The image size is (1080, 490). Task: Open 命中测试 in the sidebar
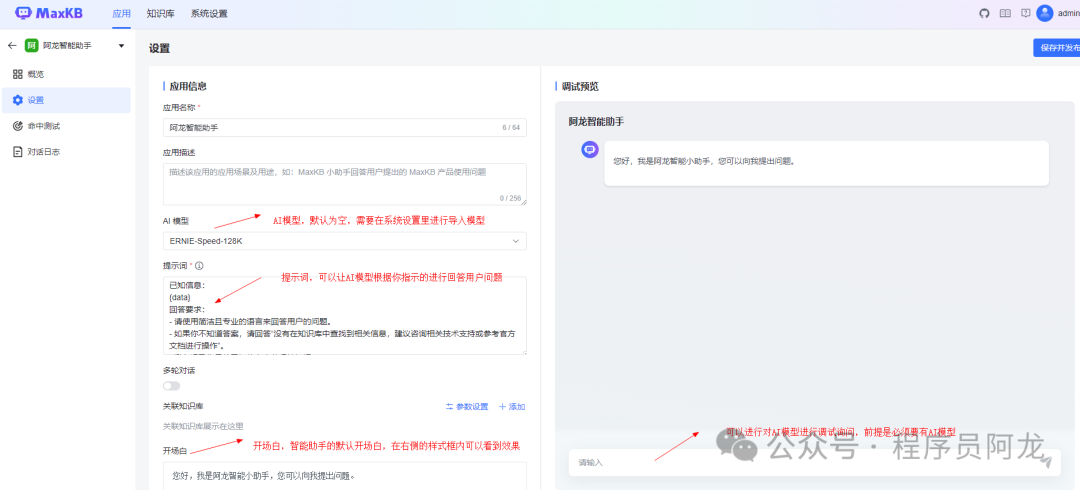click(43, 126)
